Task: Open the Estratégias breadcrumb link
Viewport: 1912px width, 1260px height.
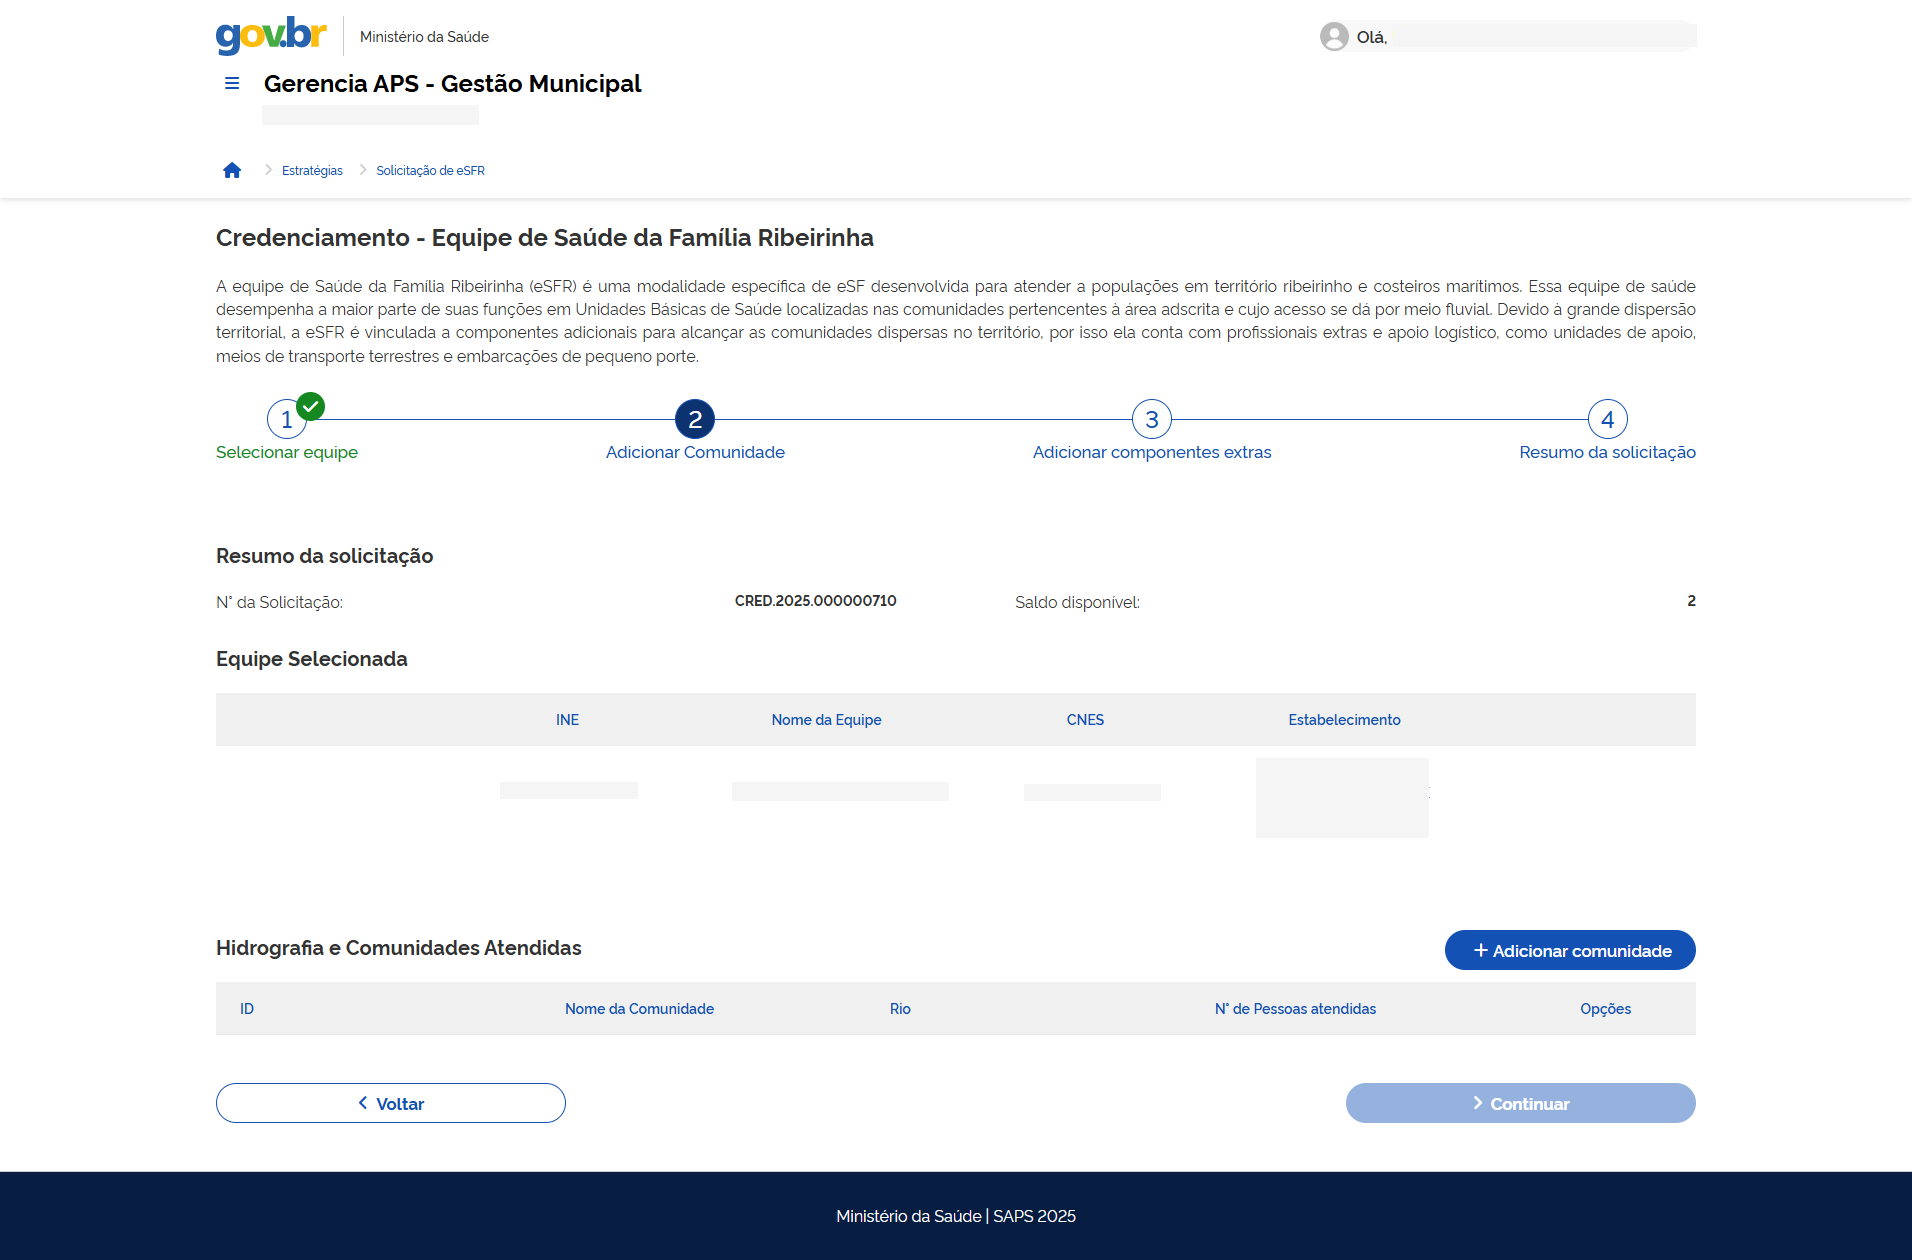Action: 312,171
